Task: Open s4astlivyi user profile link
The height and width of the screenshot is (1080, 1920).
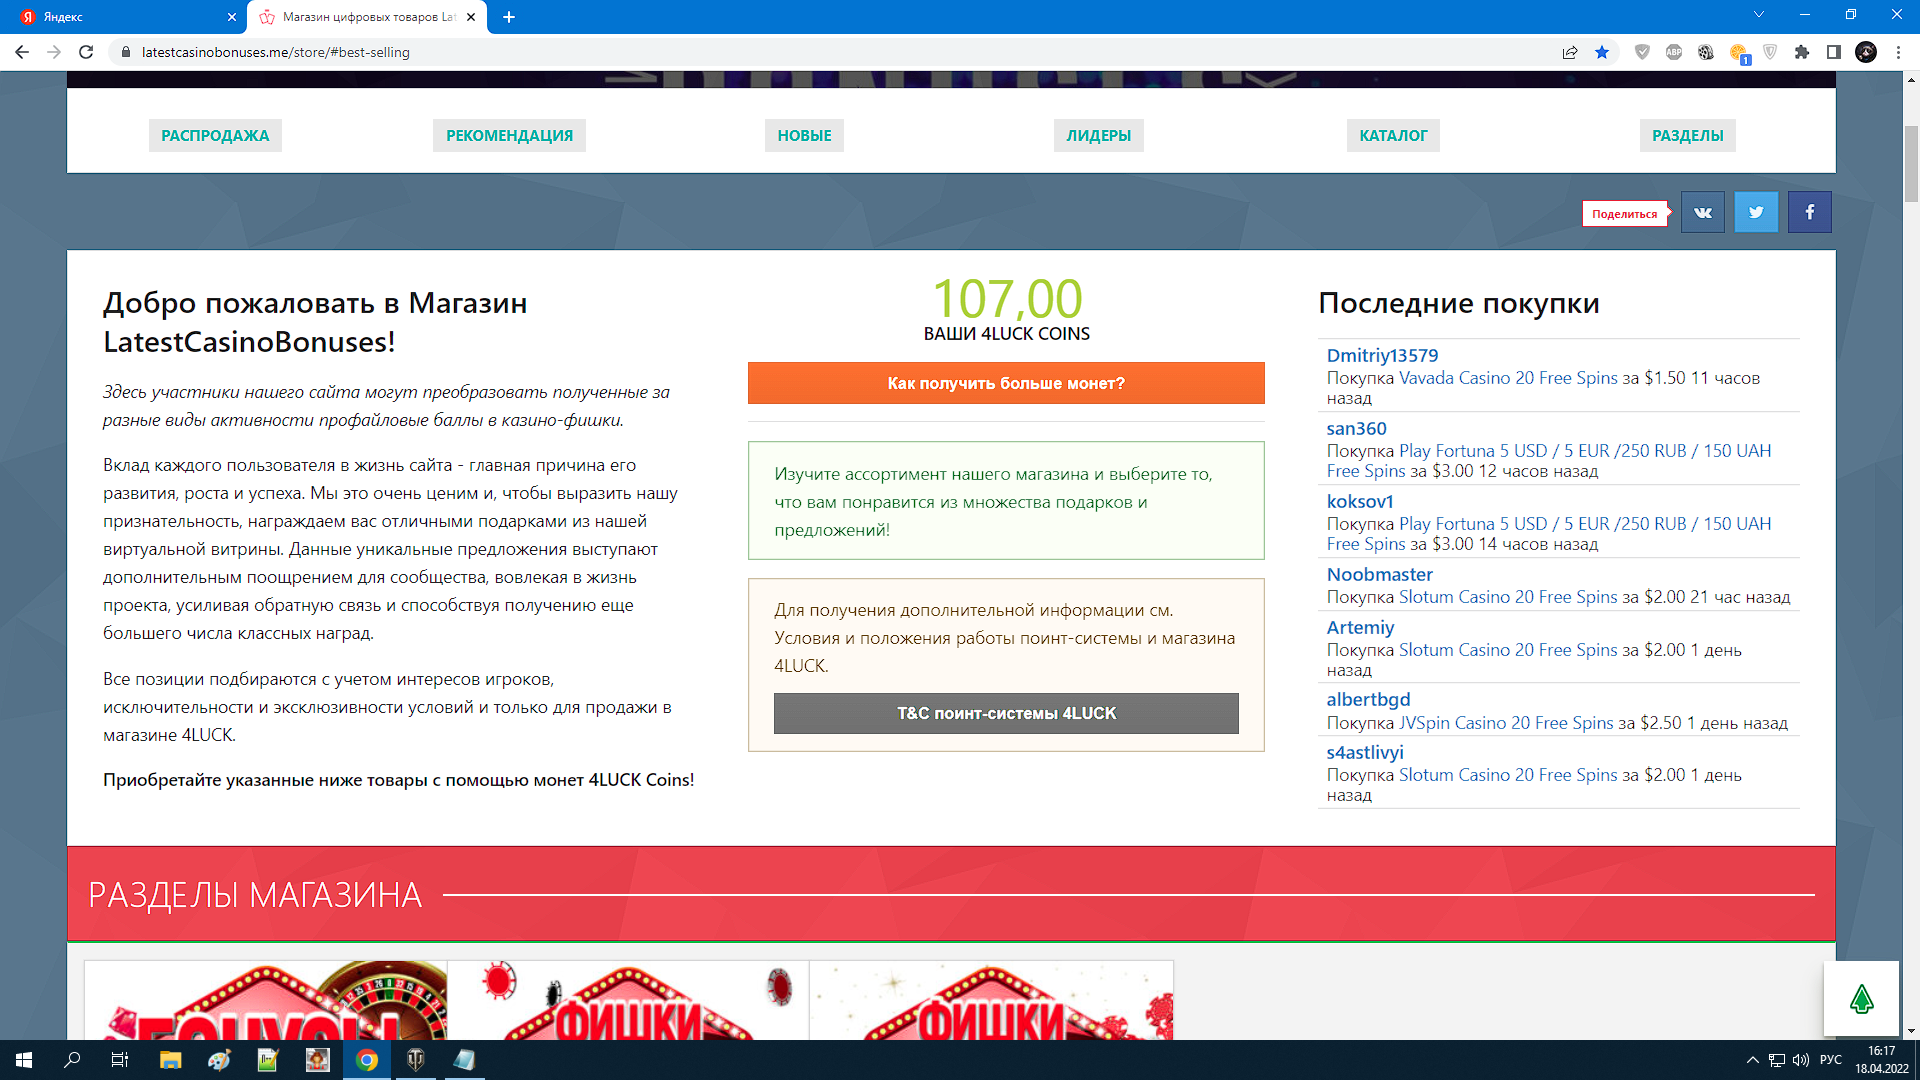Action: (x=1365, y=752)
